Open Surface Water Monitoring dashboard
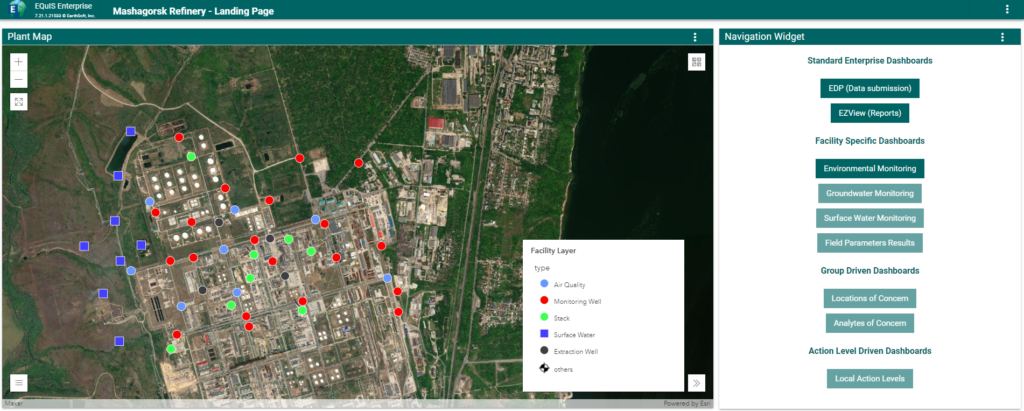 point(869,218)
